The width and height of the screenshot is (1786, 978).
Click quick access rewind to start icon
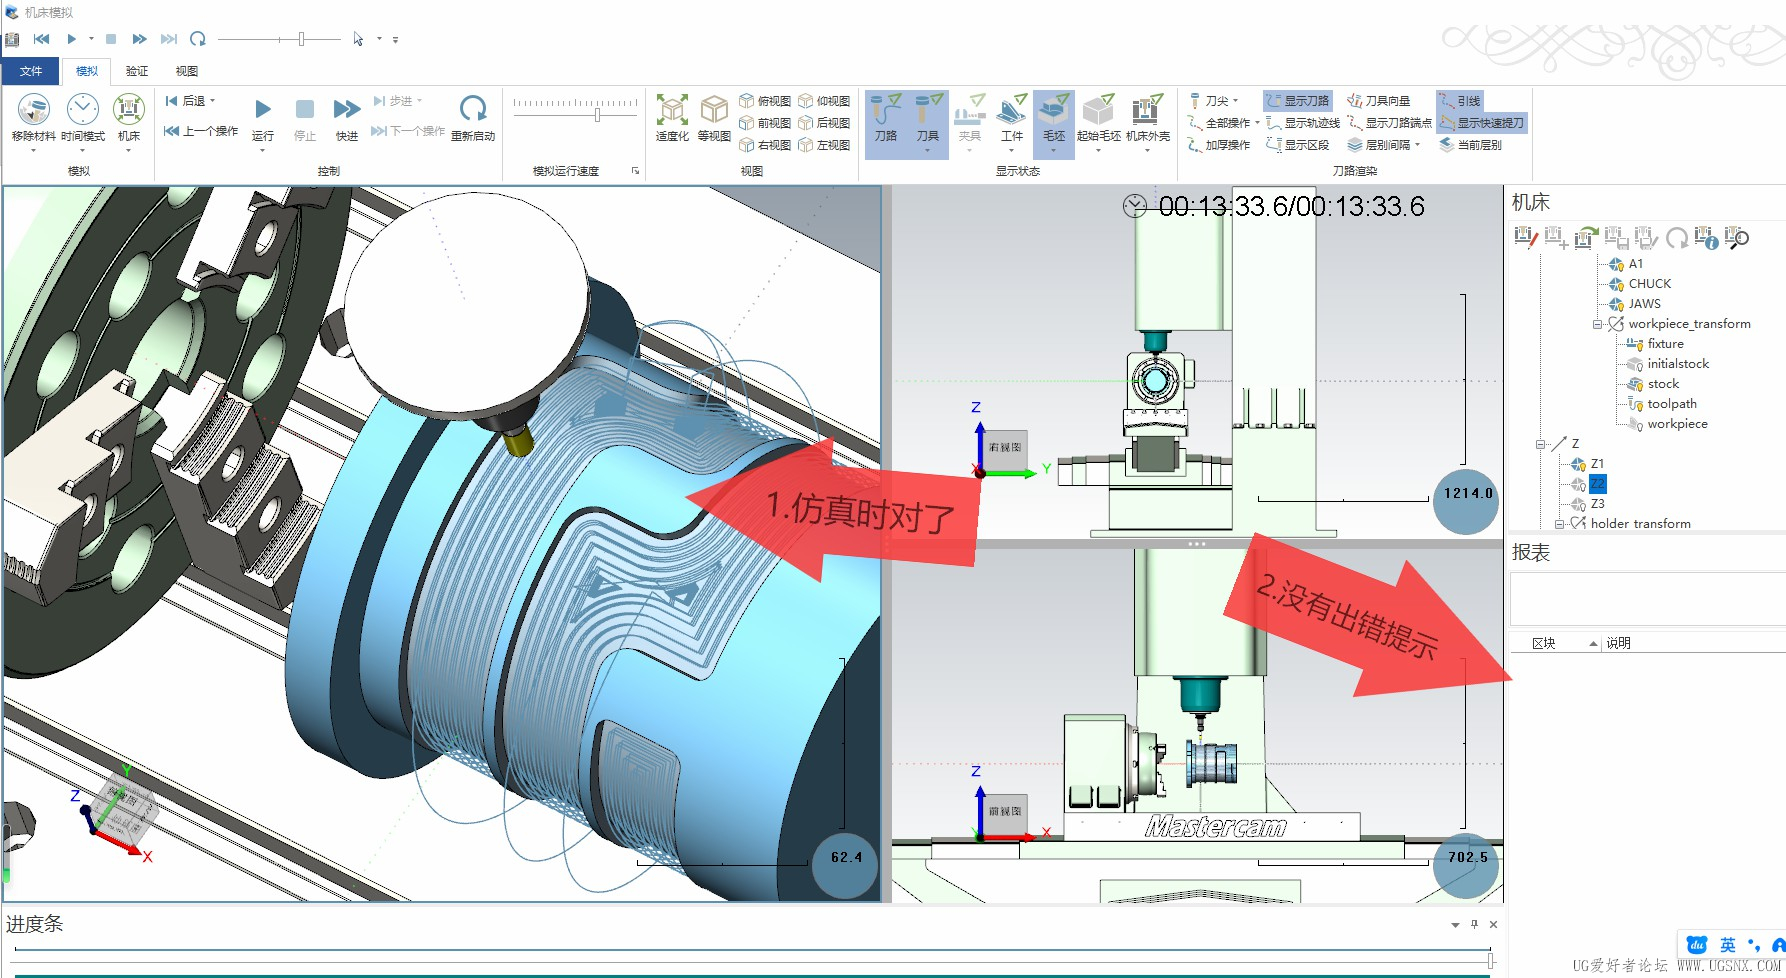click(x=41, y=39)
